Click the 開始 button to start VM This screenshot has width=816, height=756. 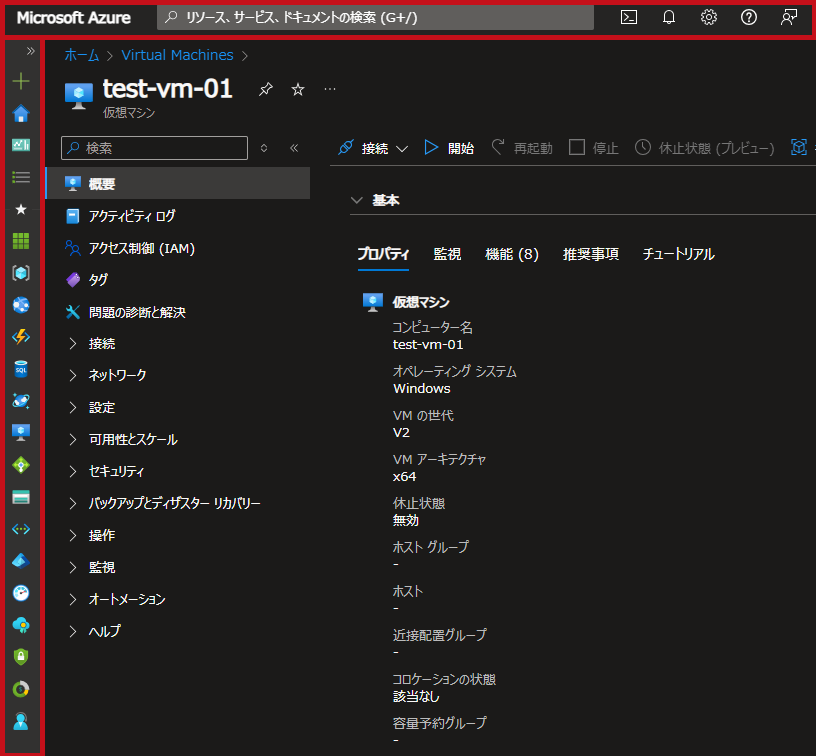point(450,148)
